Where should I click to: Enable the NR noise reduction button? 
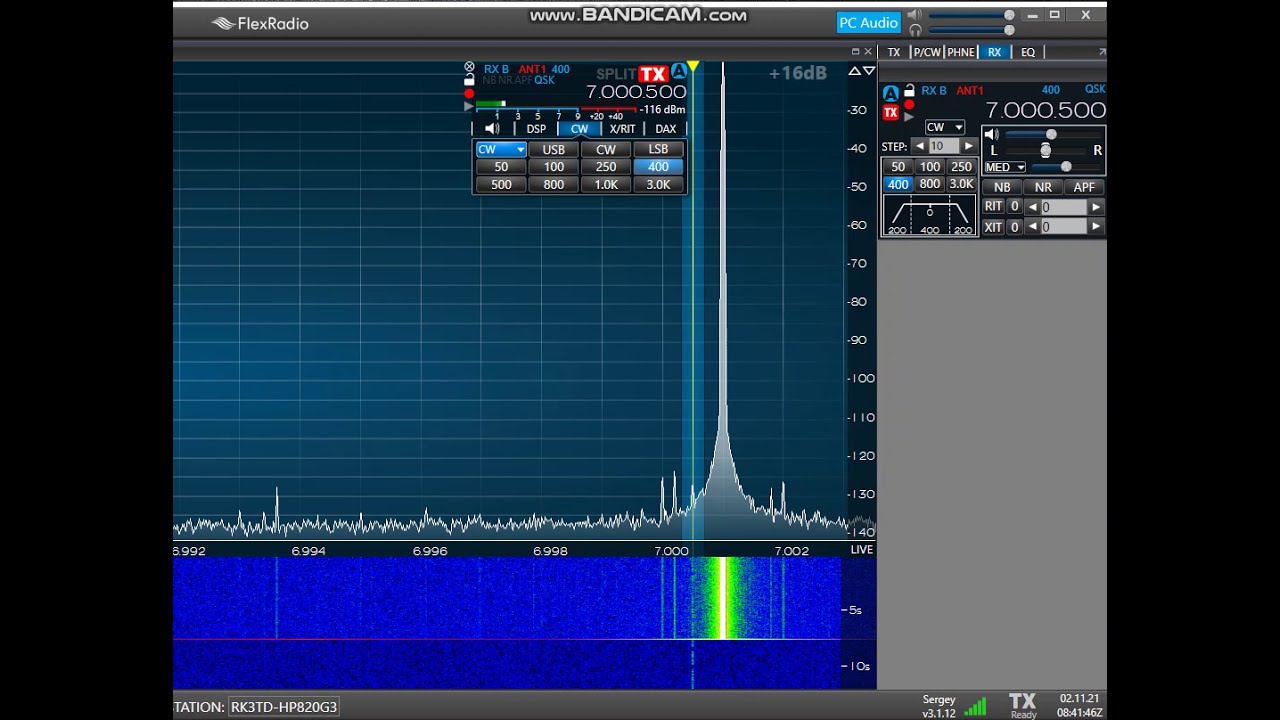coord(1043,187)
